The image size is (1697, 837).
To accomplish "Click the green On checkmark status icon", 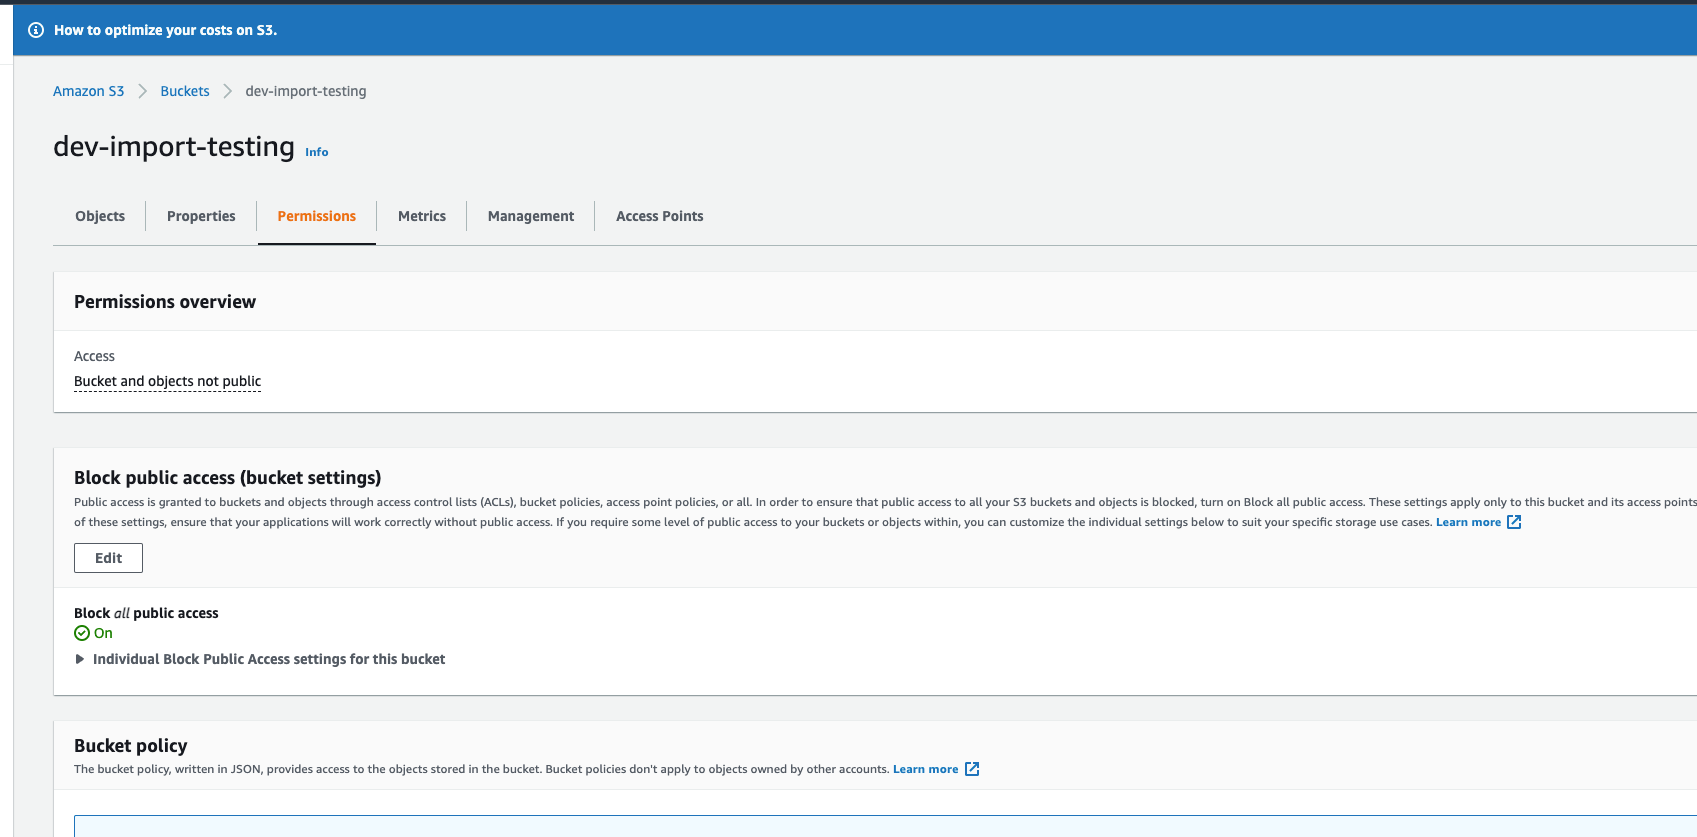I will pyautogui.click(x=82, y=633).
